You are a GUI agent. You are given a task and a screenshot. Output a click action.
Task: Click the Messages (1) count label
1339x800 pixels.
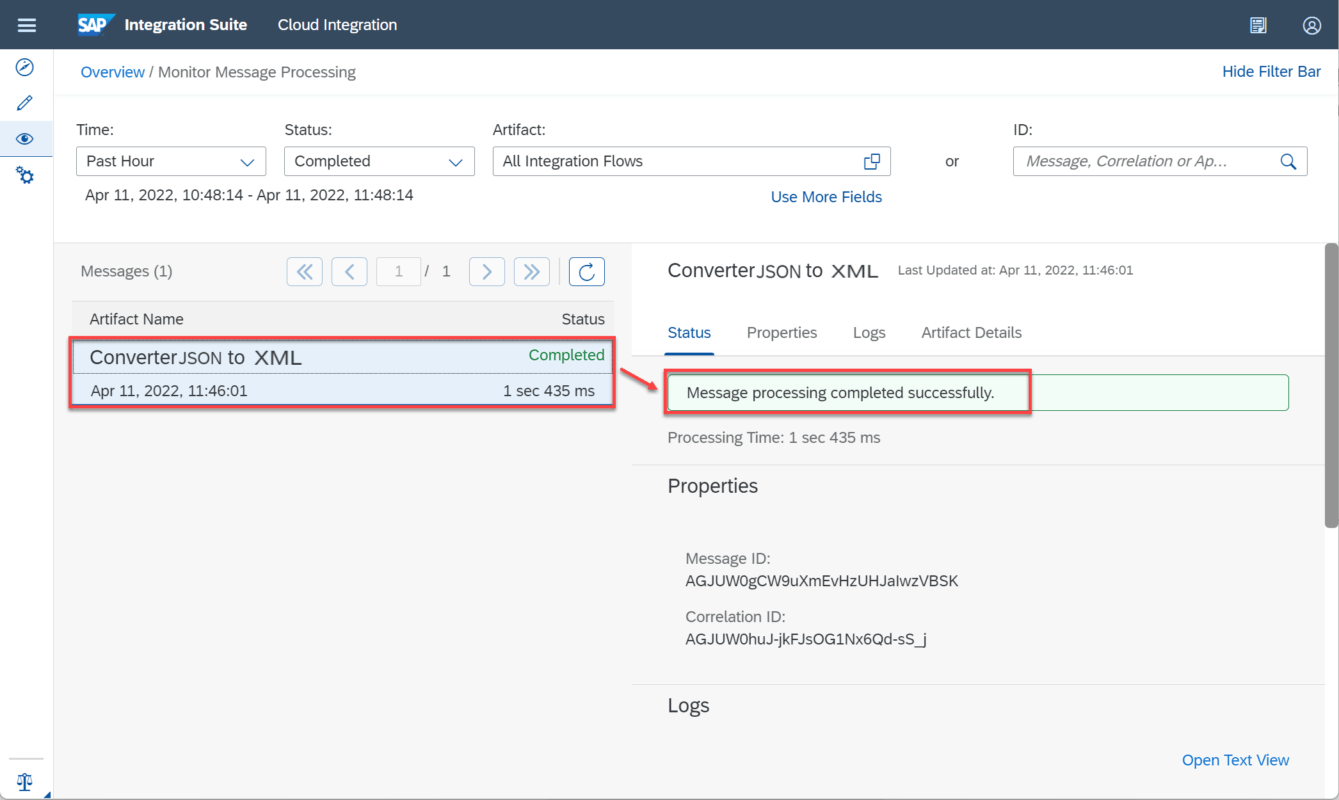pos(126,271)
